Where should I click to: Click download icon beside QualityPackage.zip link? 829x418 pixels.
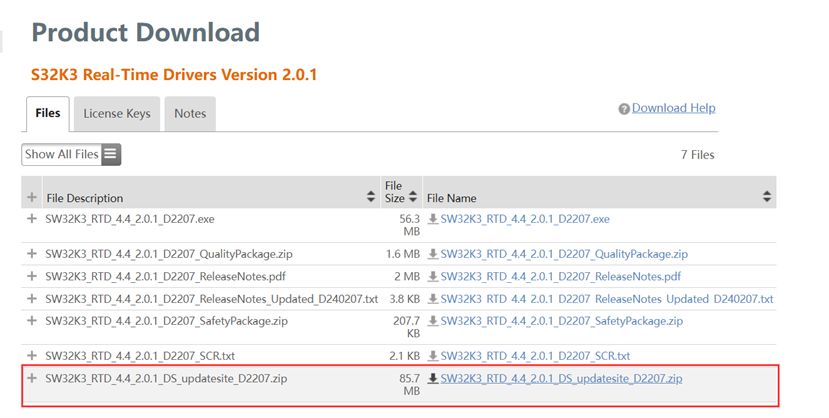(433, 254)
